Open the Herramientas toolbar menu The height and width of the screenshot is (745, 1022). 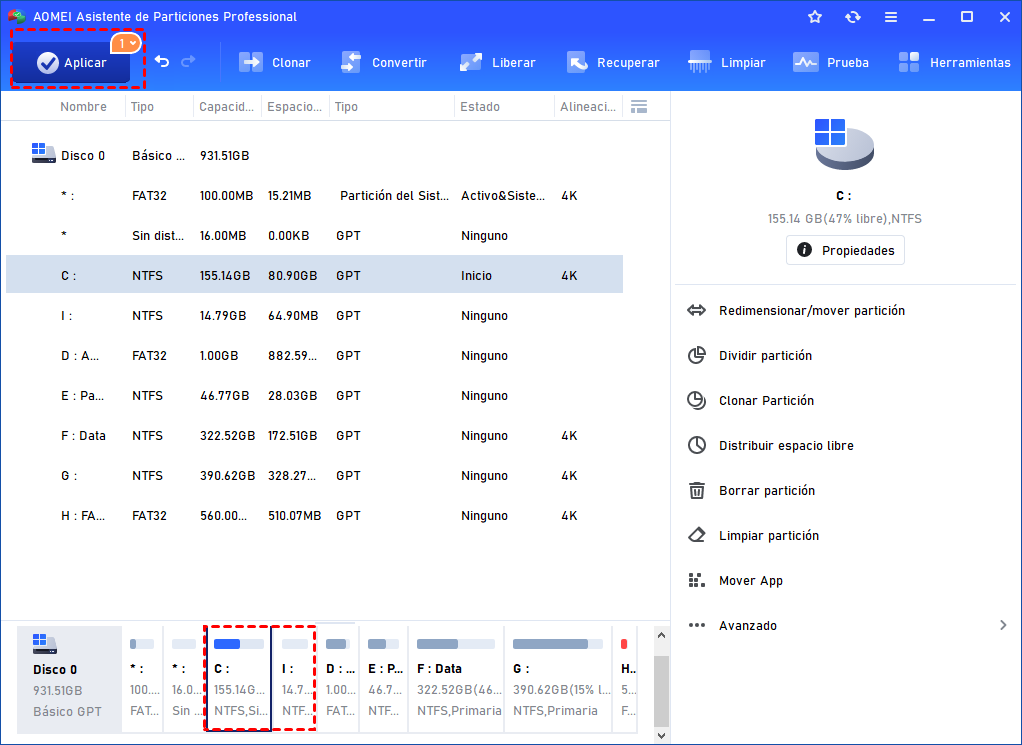point(954,63)
